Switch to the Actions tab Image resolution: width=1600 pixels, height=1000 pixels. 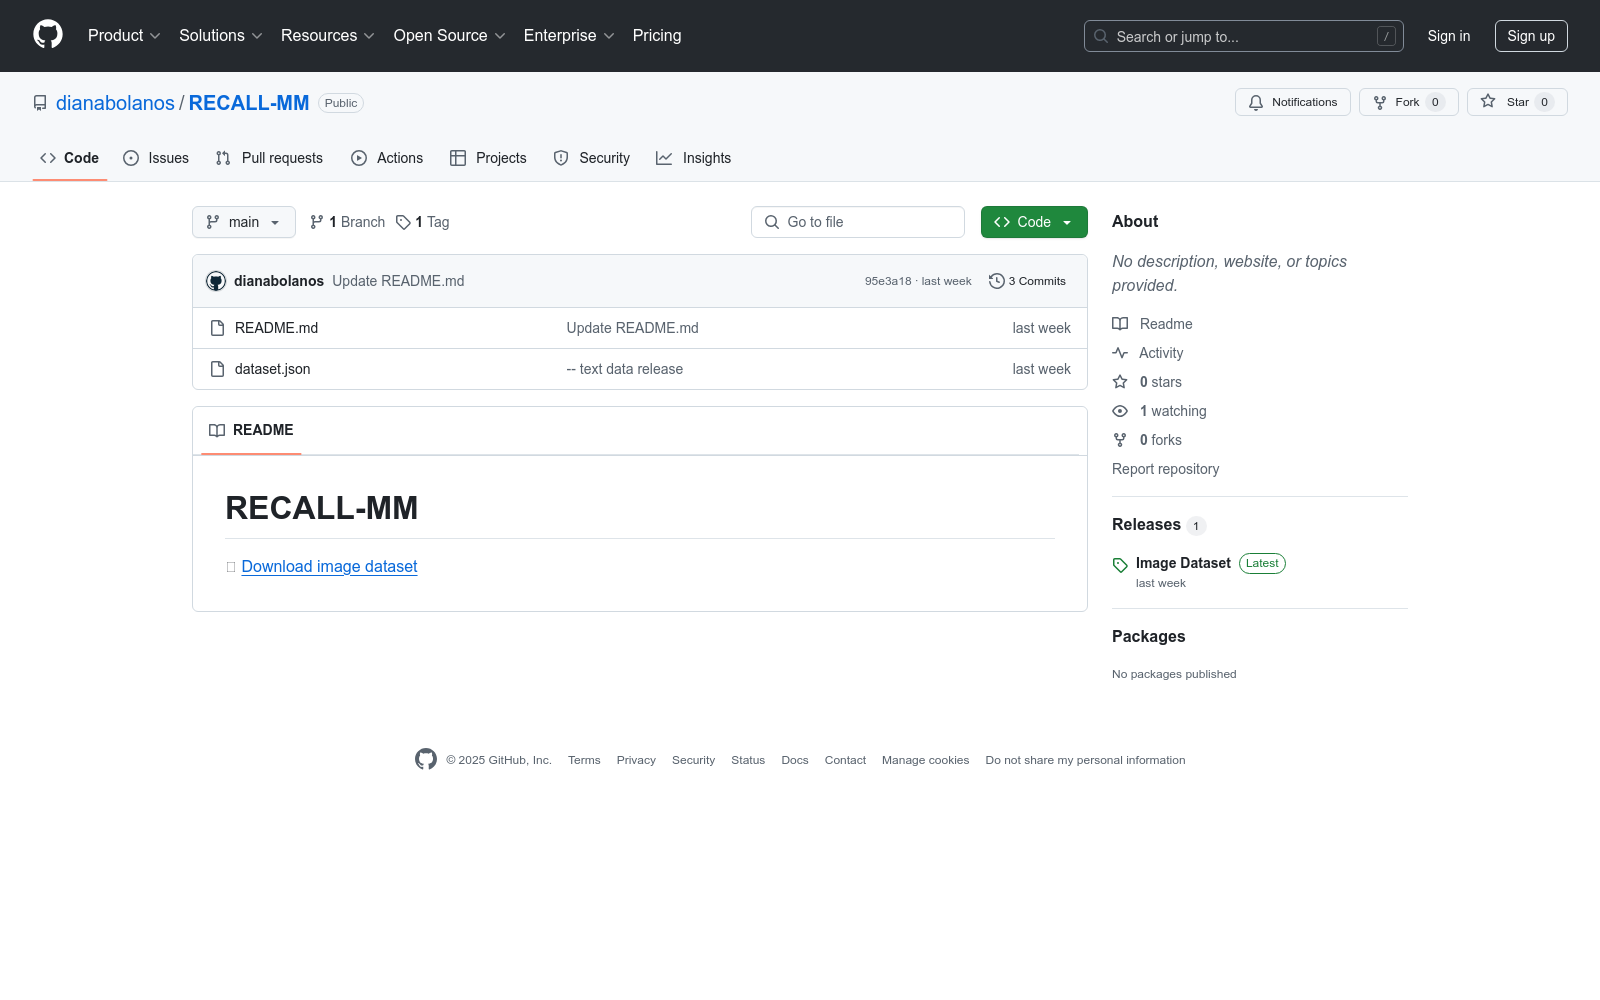click(387, 158)
